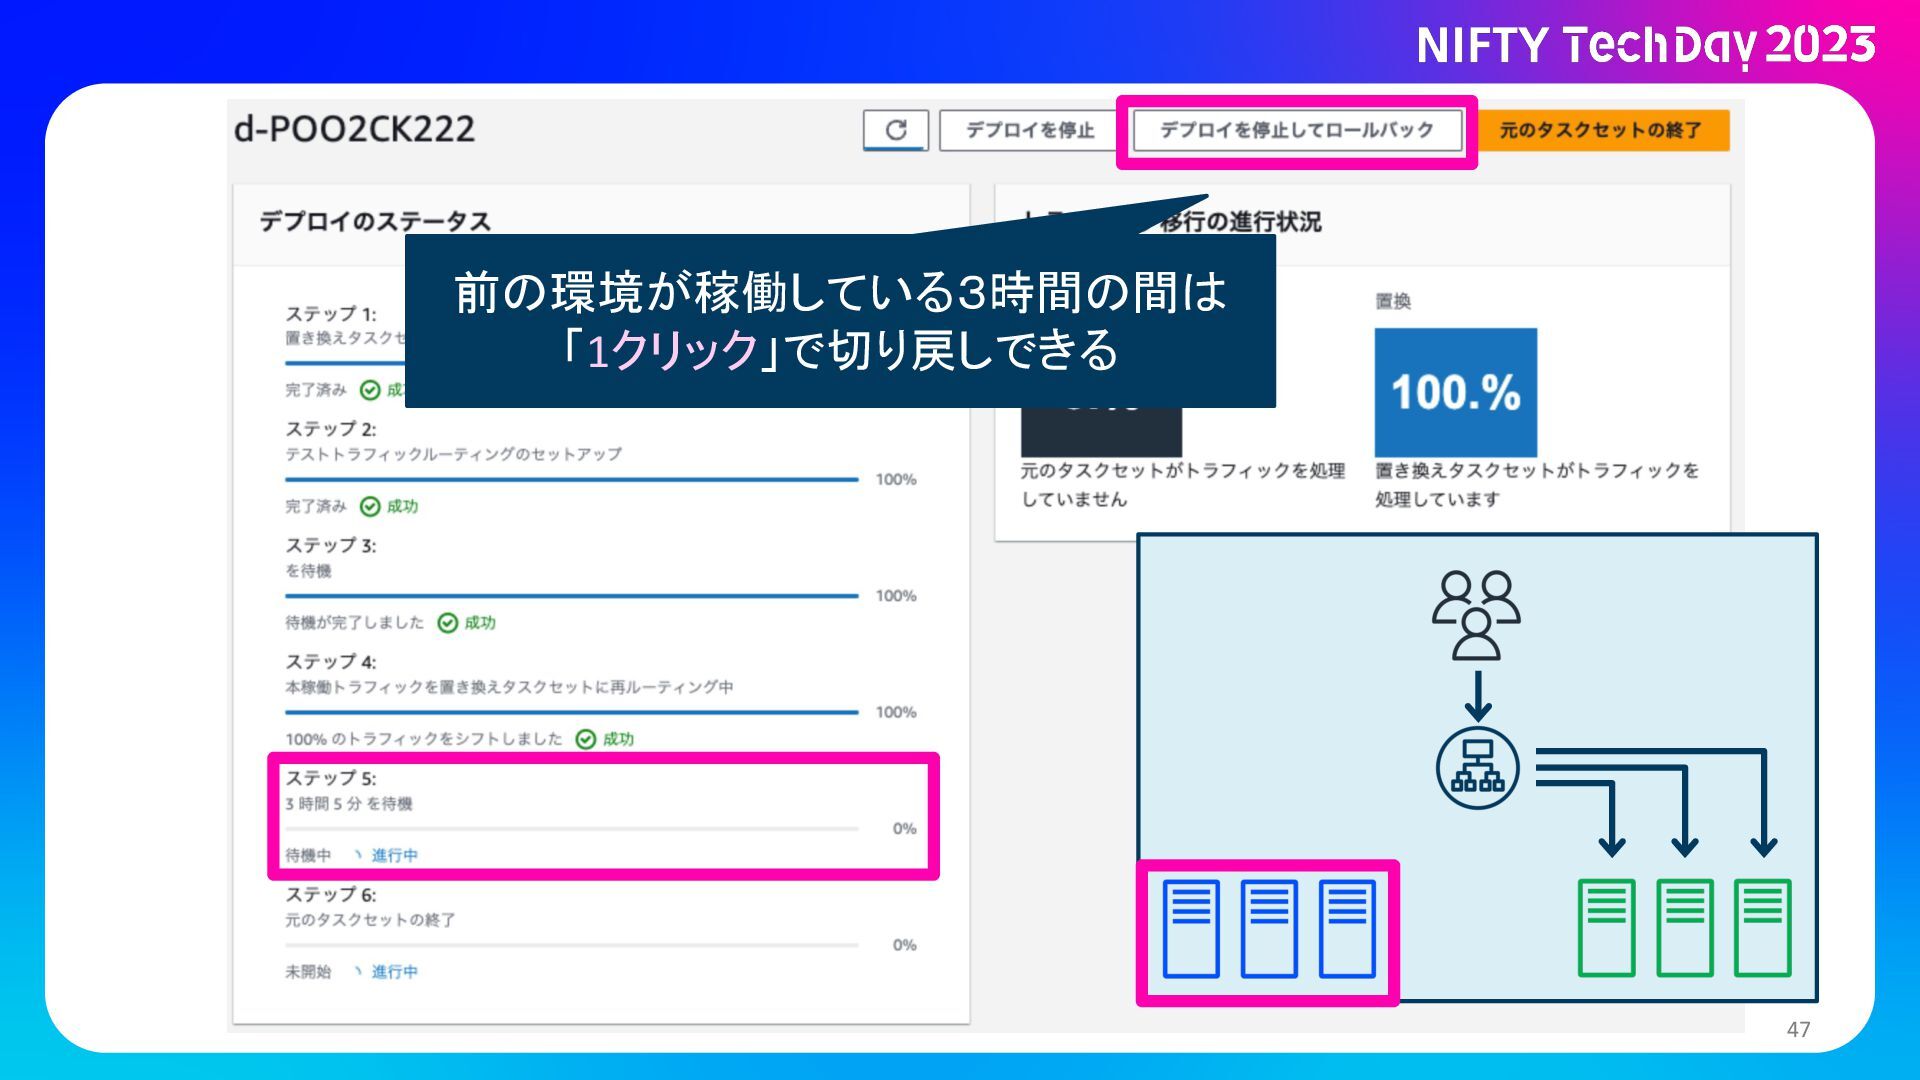
Task: Click Step 6 進行中 status link
Action: click(x=394, y=971)
